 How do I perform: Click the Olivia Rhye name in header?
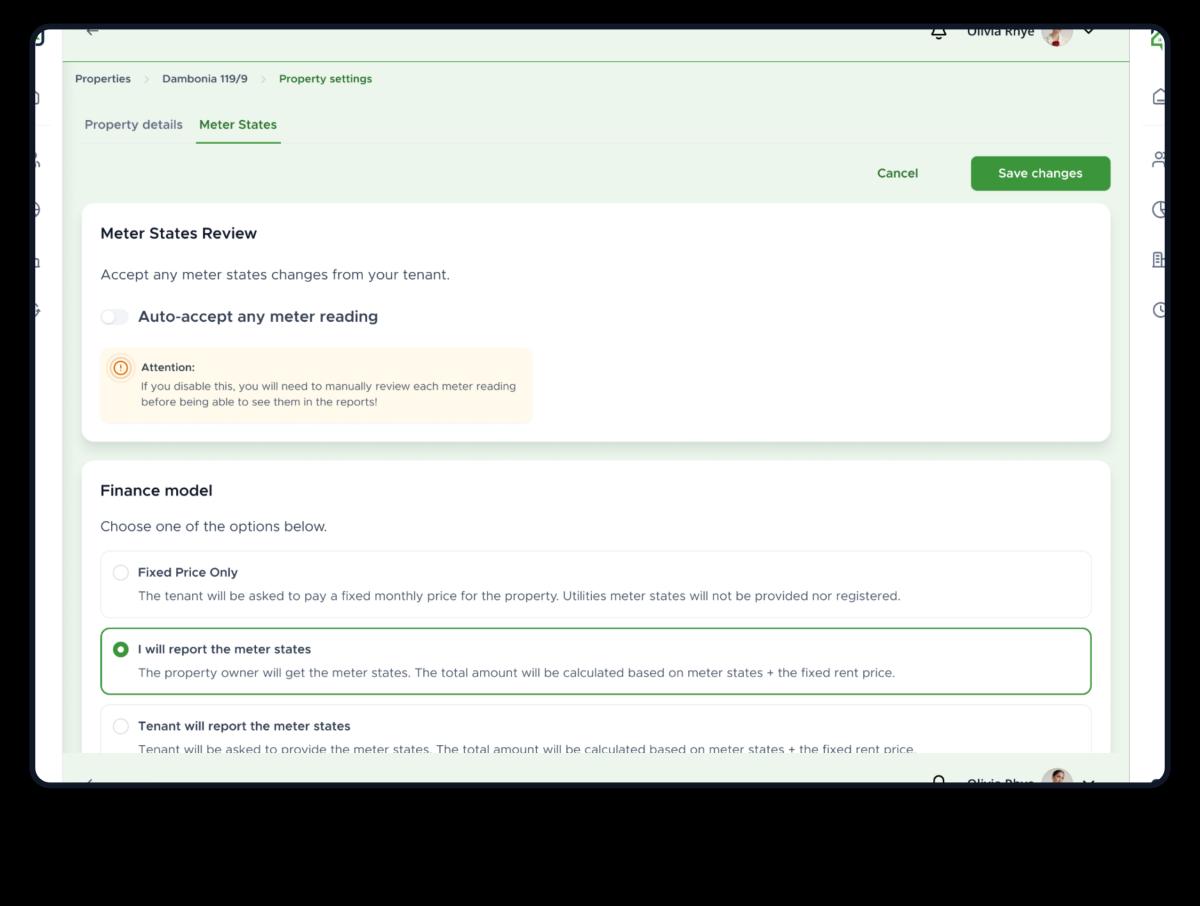point(1000,33)
